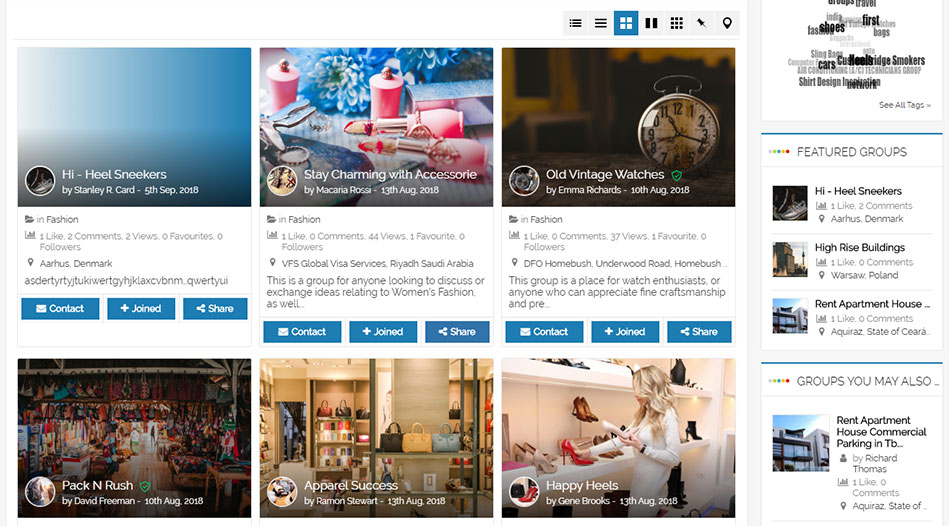Open High Rise Buildings in Featured Groups

point(859,247)
